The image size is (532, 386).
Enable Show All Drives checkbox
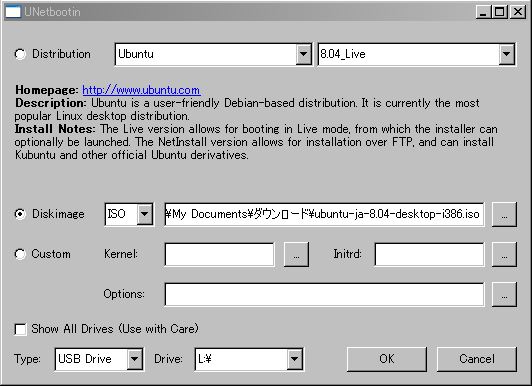20,329
